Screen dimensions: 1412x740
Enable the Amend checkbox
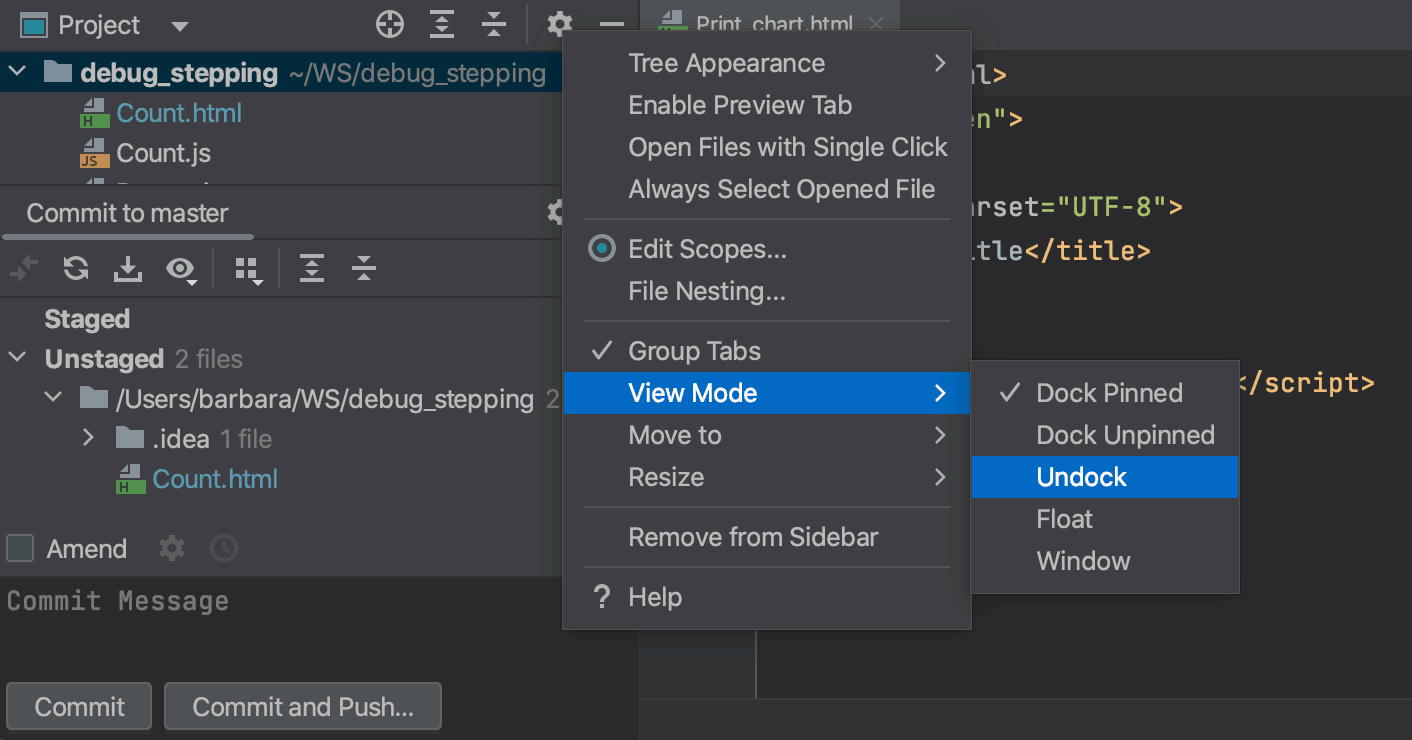tap(20, 548)
